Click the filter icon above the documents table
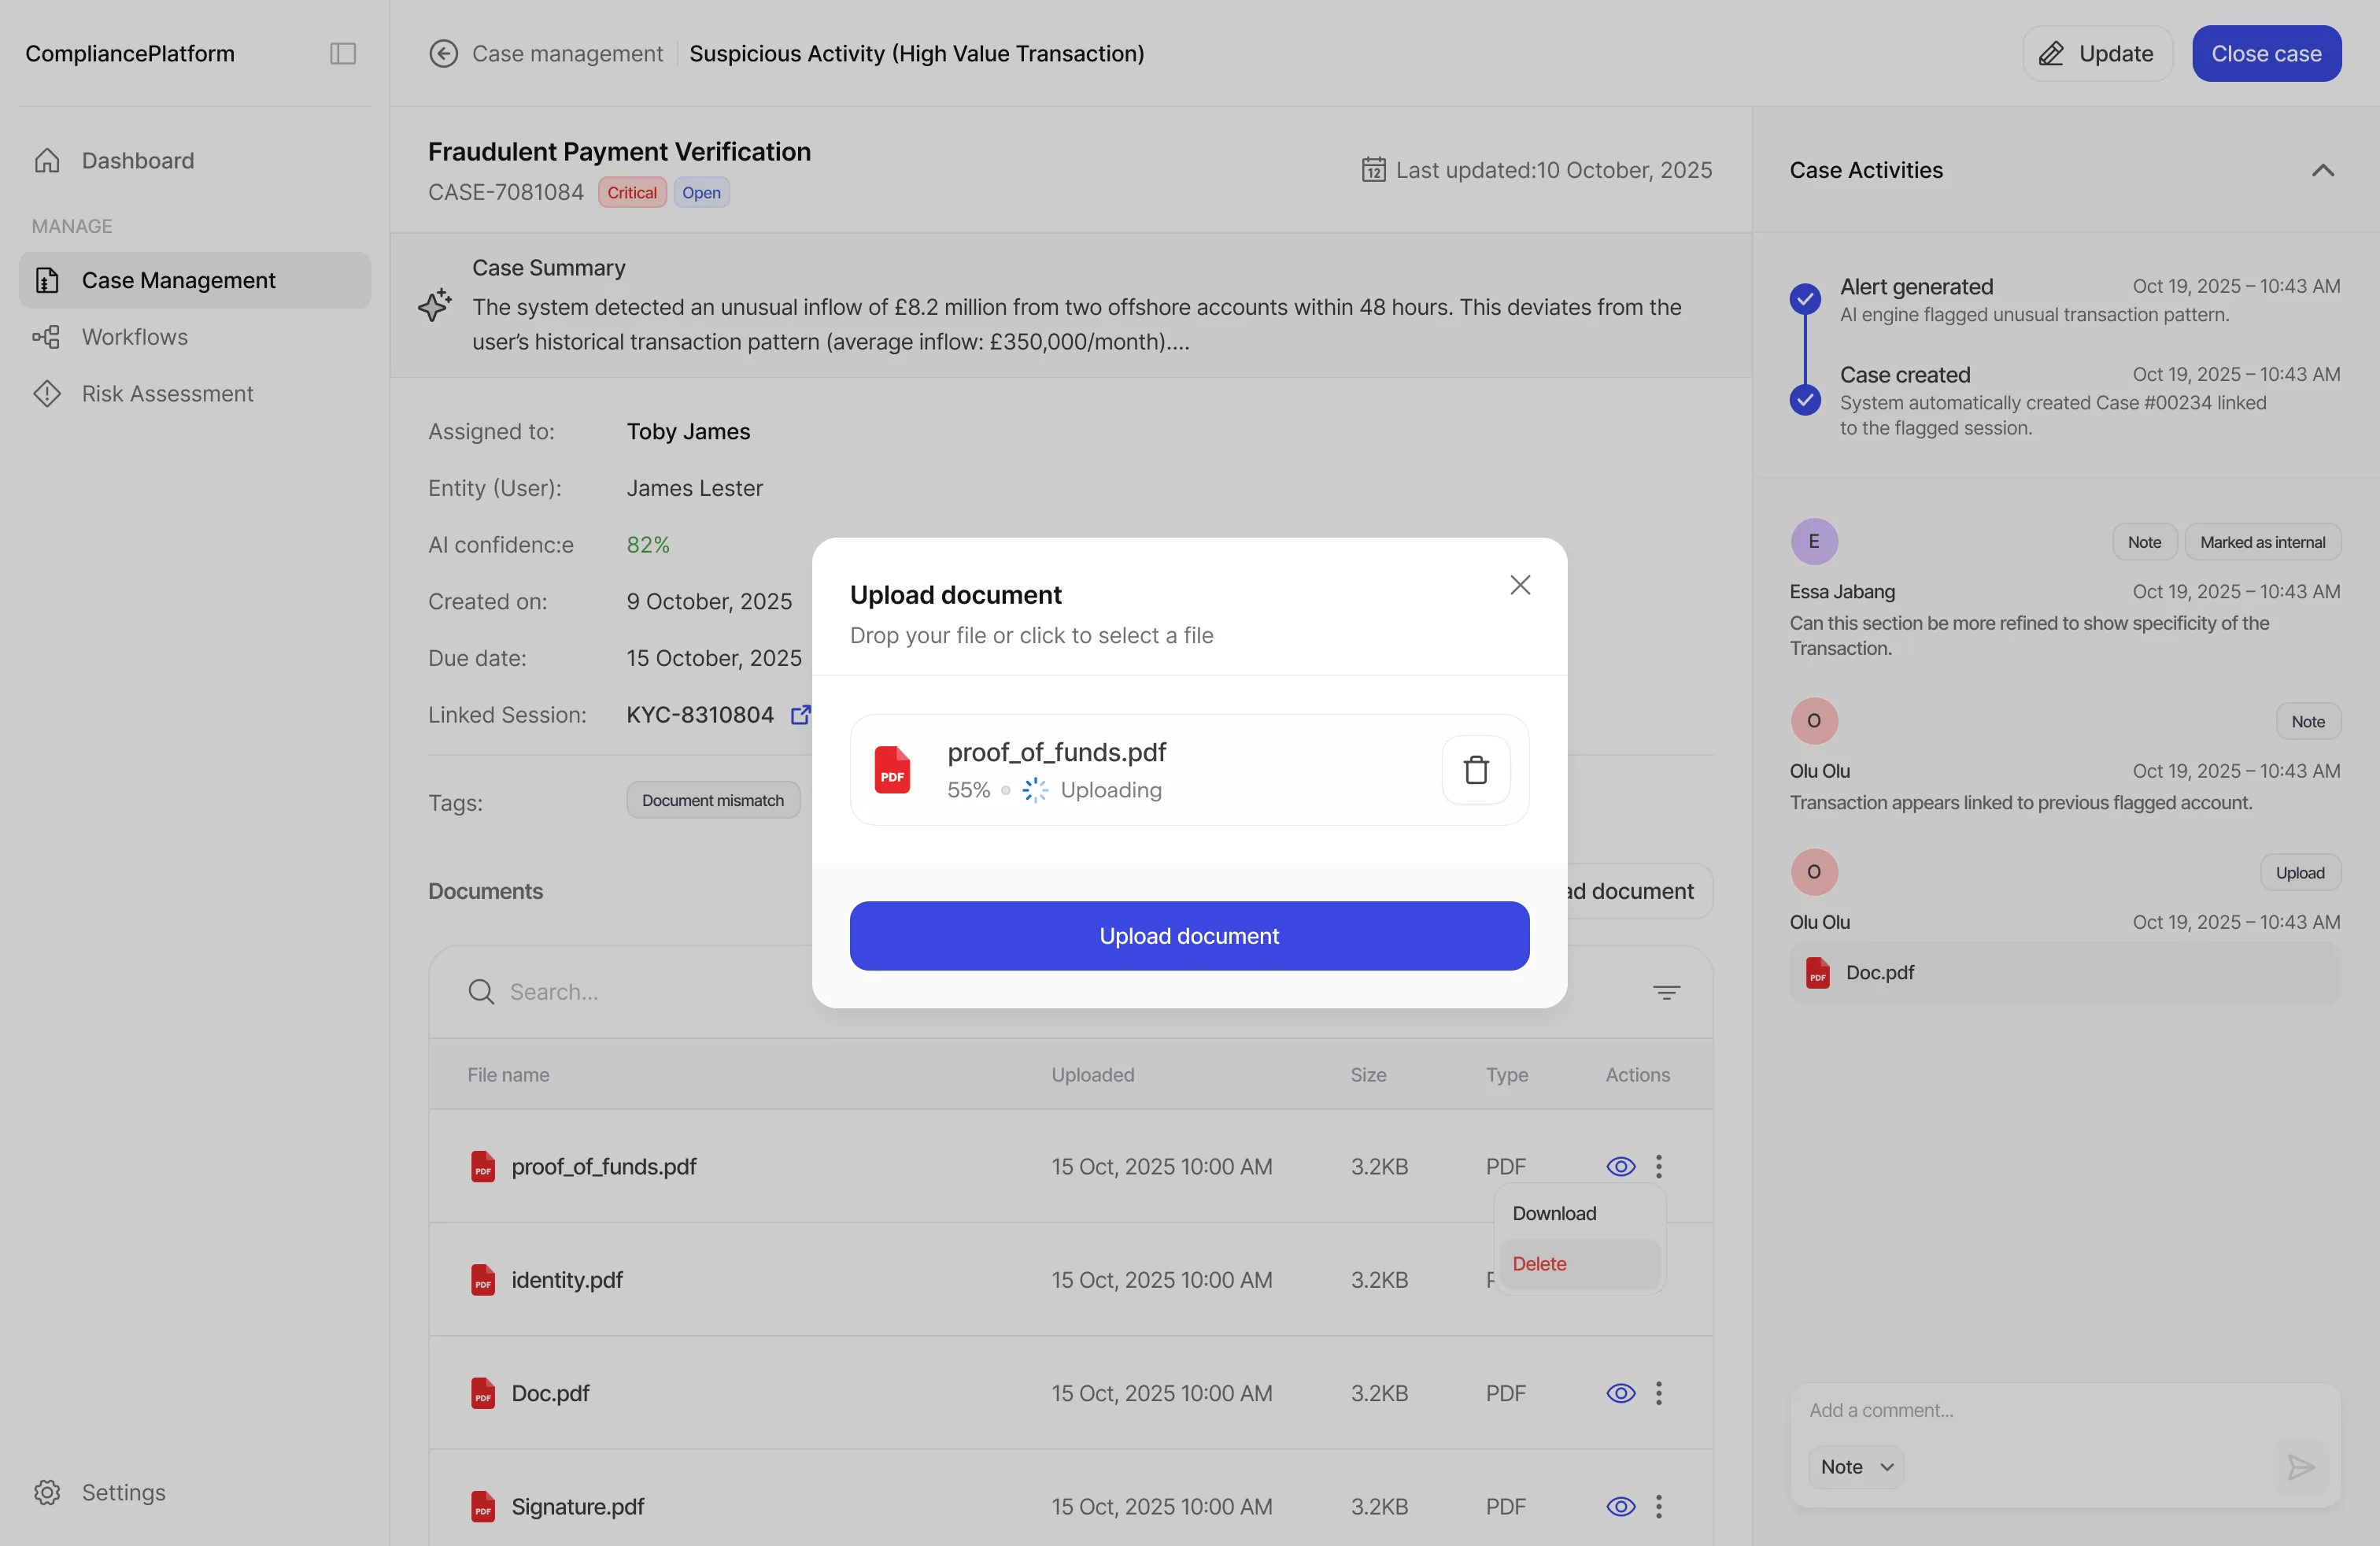Screen dimensions: 2380x1546 (1667, 991)
